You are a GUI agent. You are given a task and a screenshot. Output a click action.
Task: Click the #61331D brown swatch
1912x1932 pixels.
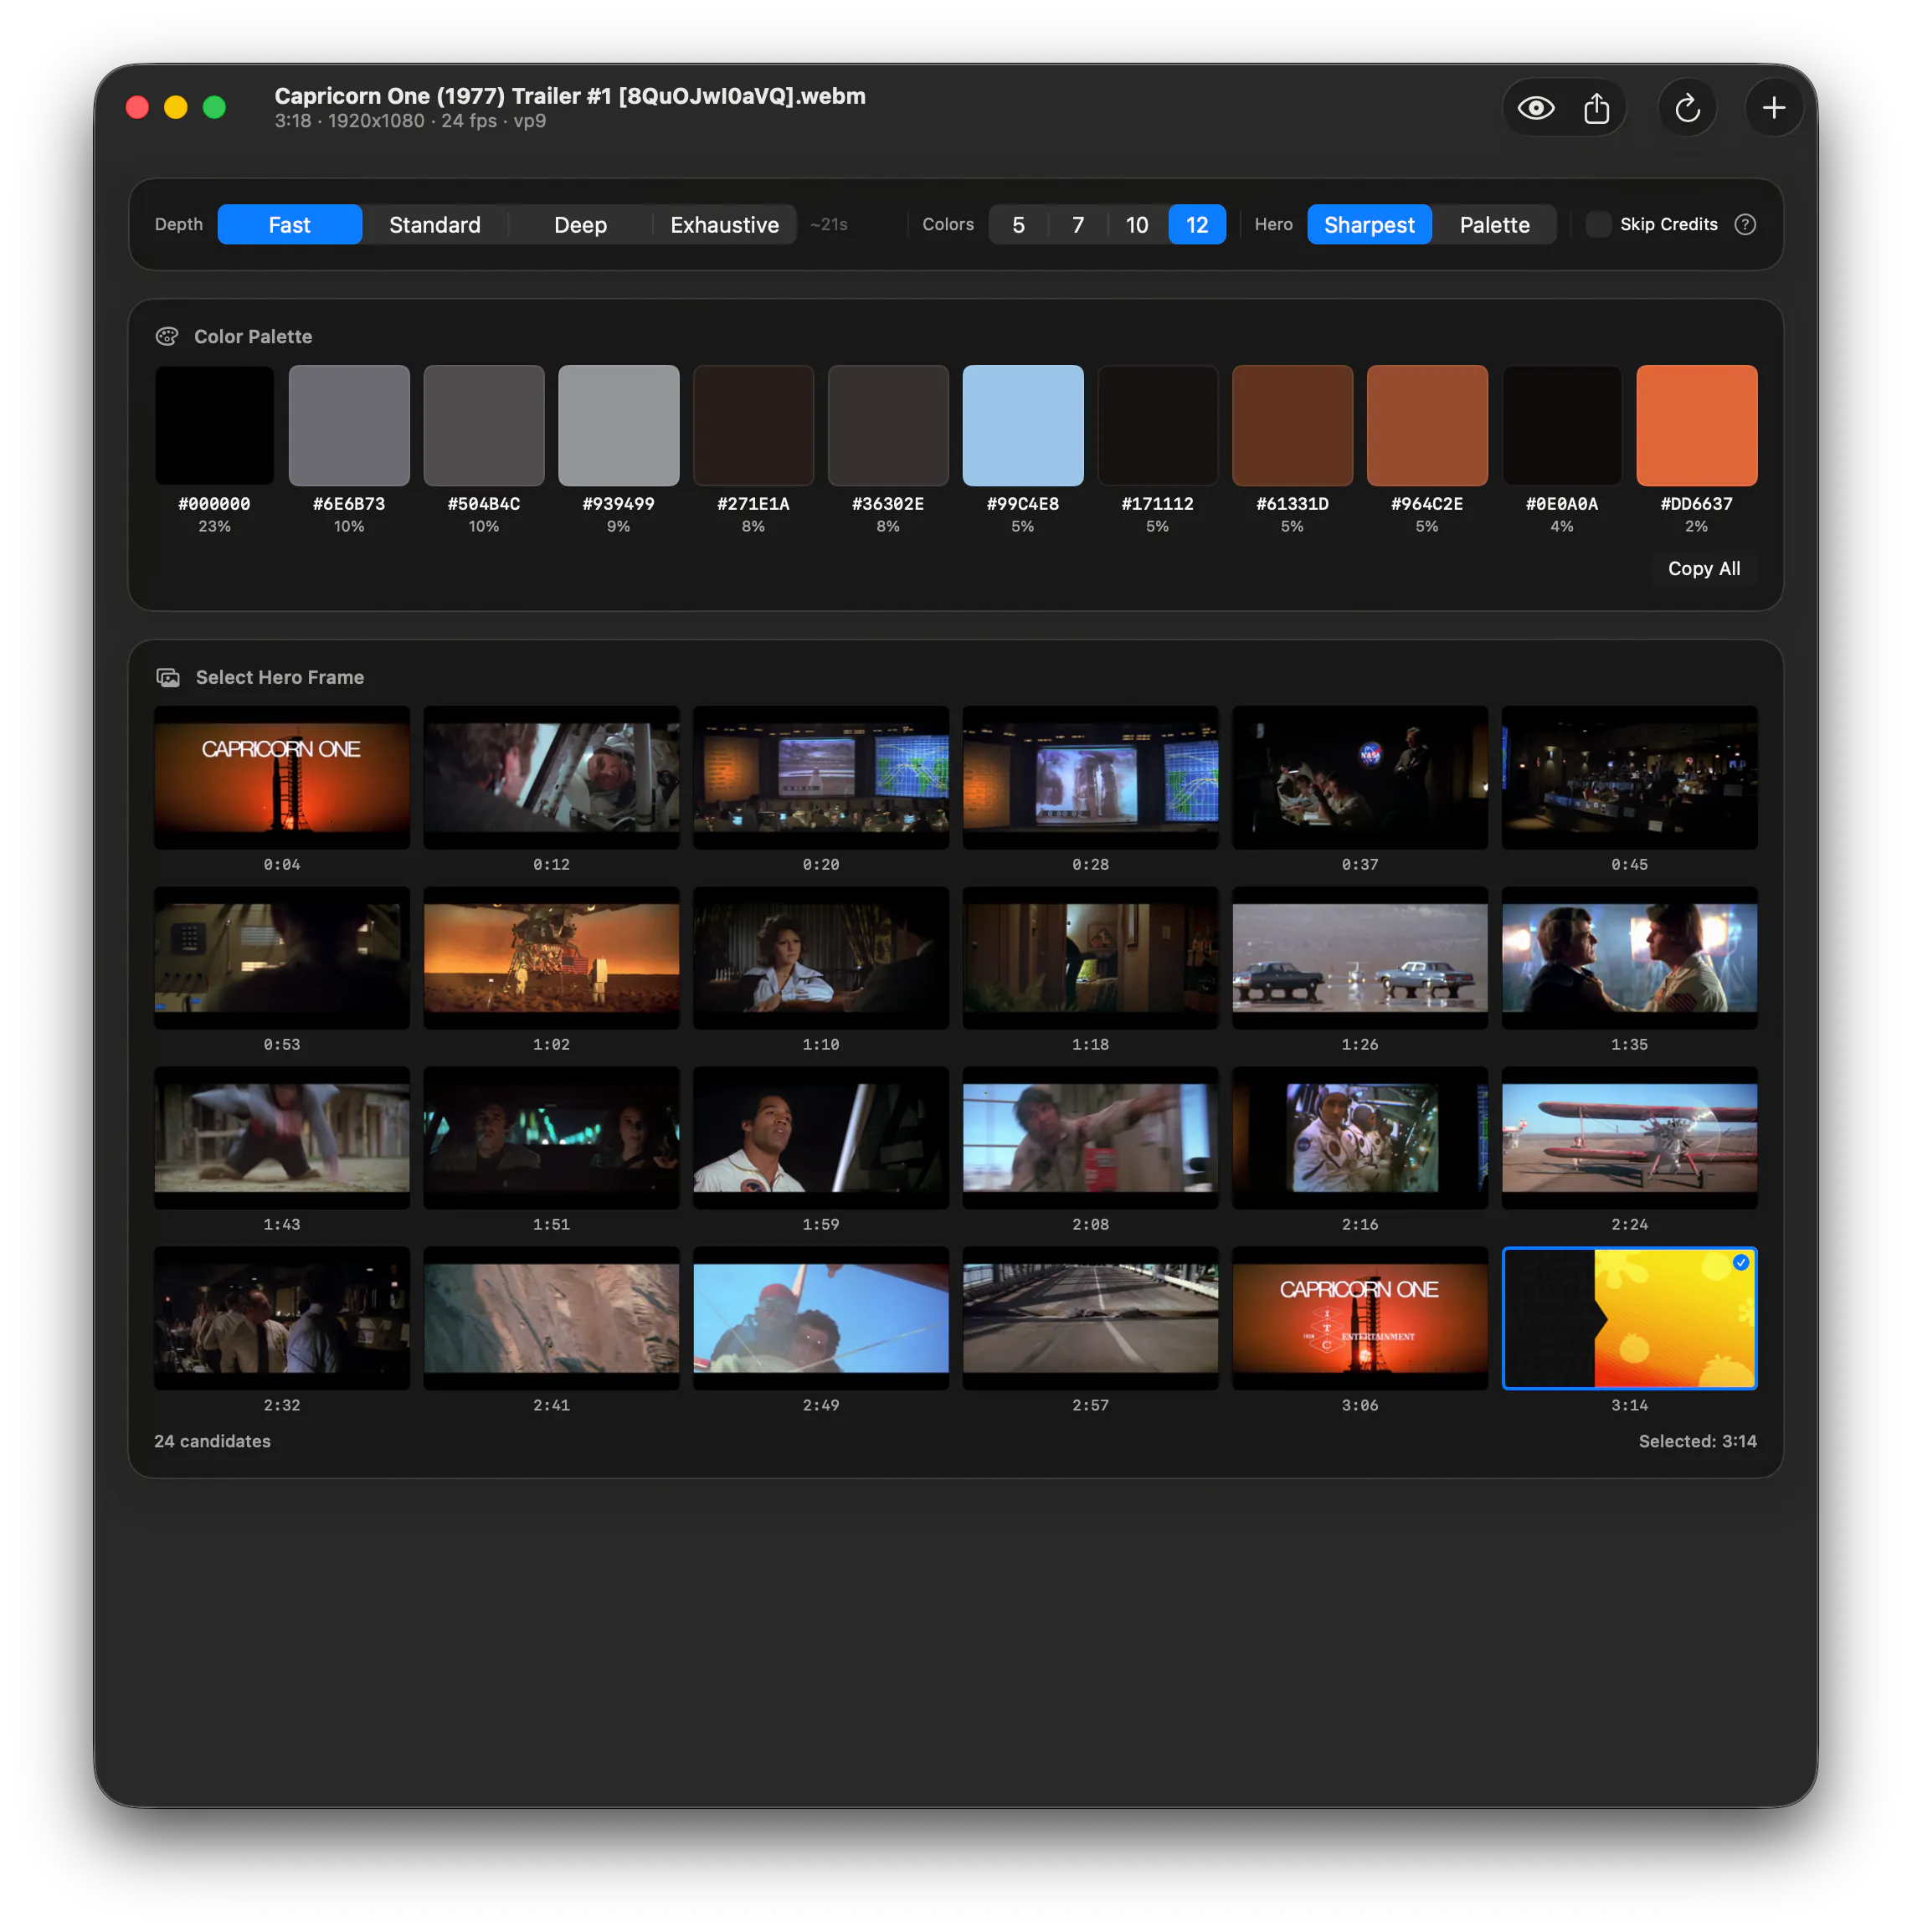(x=1293, y=425)
